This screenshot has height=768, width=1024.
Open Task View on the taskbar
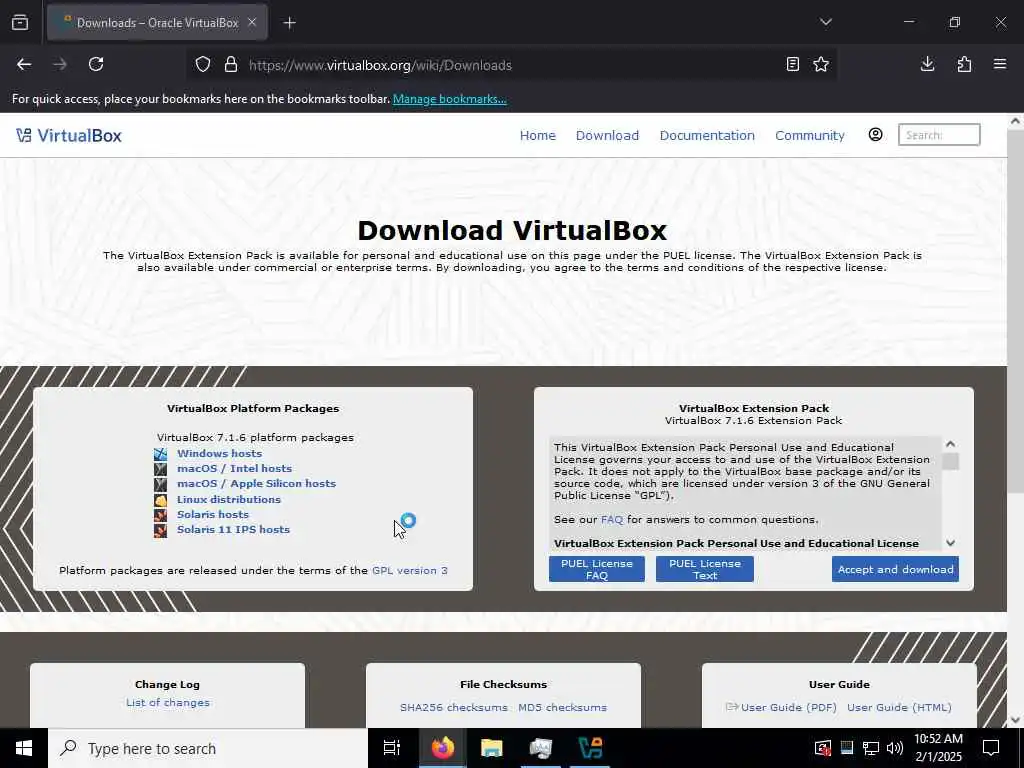click(392, 748)
